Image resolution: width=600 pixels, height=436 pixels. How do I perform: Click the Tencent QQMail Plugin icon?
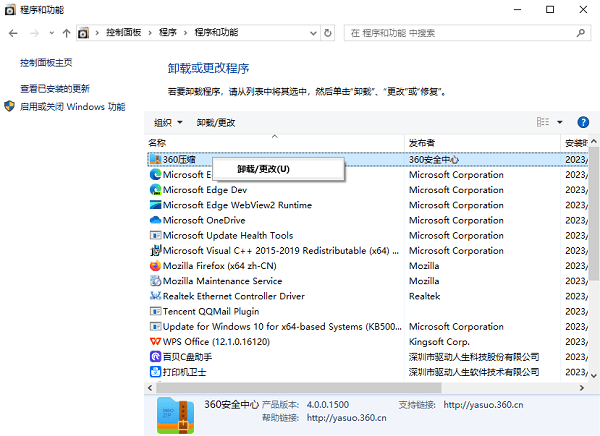[x=155, y=311]
